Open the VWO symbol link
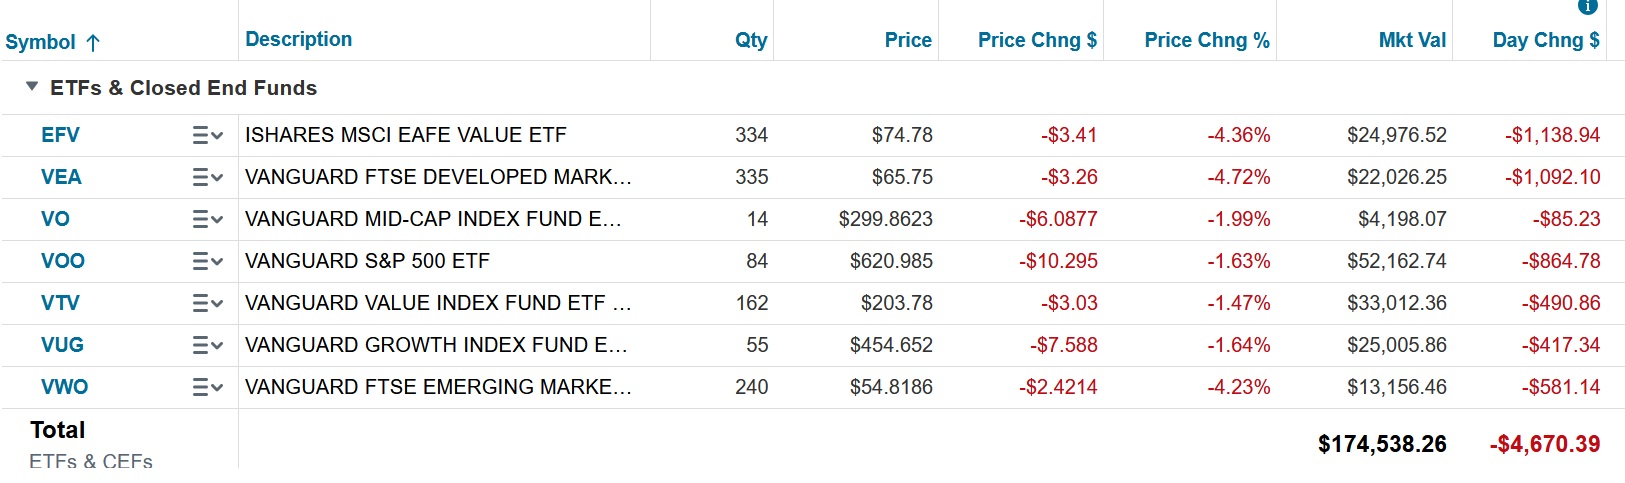Viewport: 1625px width, 483px height. coord(65,387)
